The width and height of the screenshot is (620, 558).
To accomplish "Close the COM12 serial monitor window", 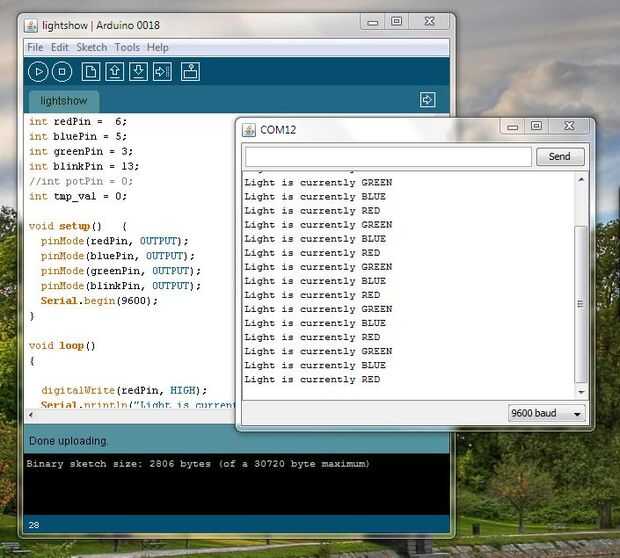I will [569, 127].
